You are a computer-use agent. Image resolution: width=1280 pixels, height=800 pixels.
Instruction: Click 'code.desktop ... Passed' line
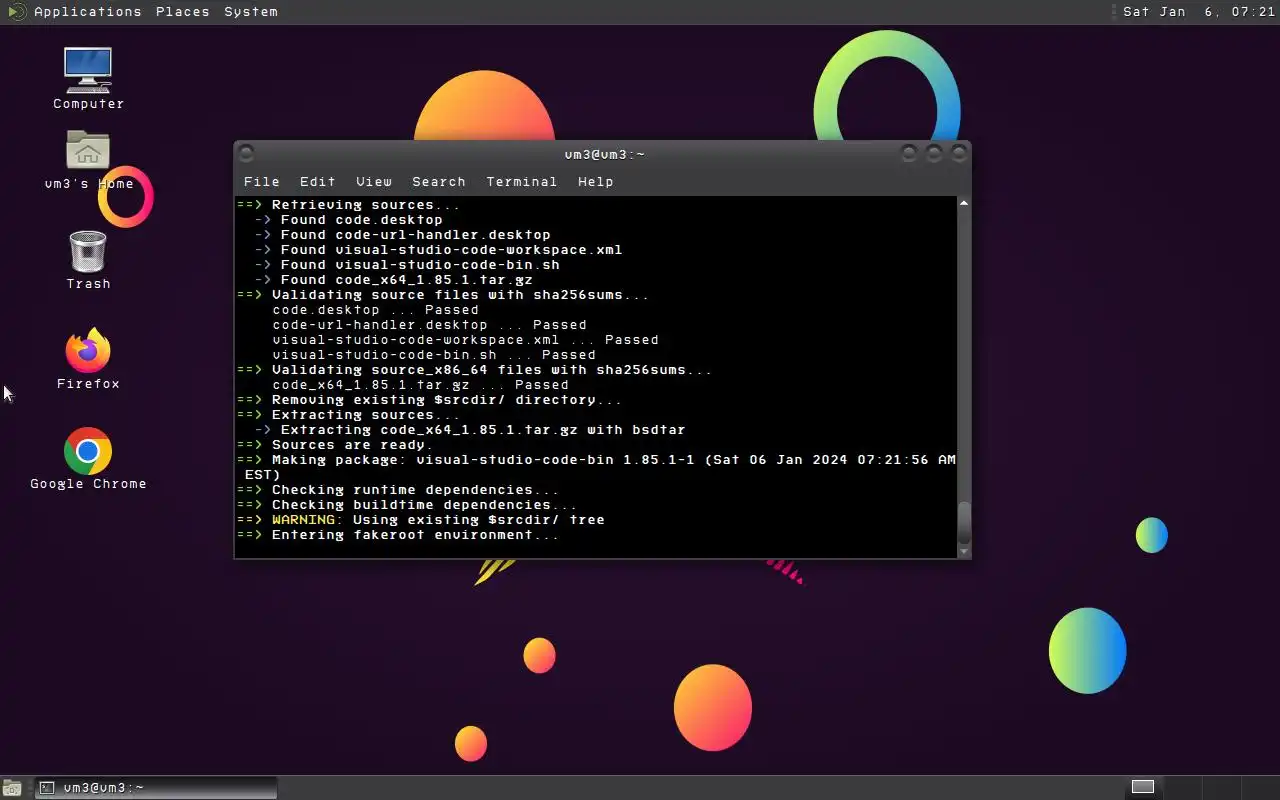click(375, 310)
